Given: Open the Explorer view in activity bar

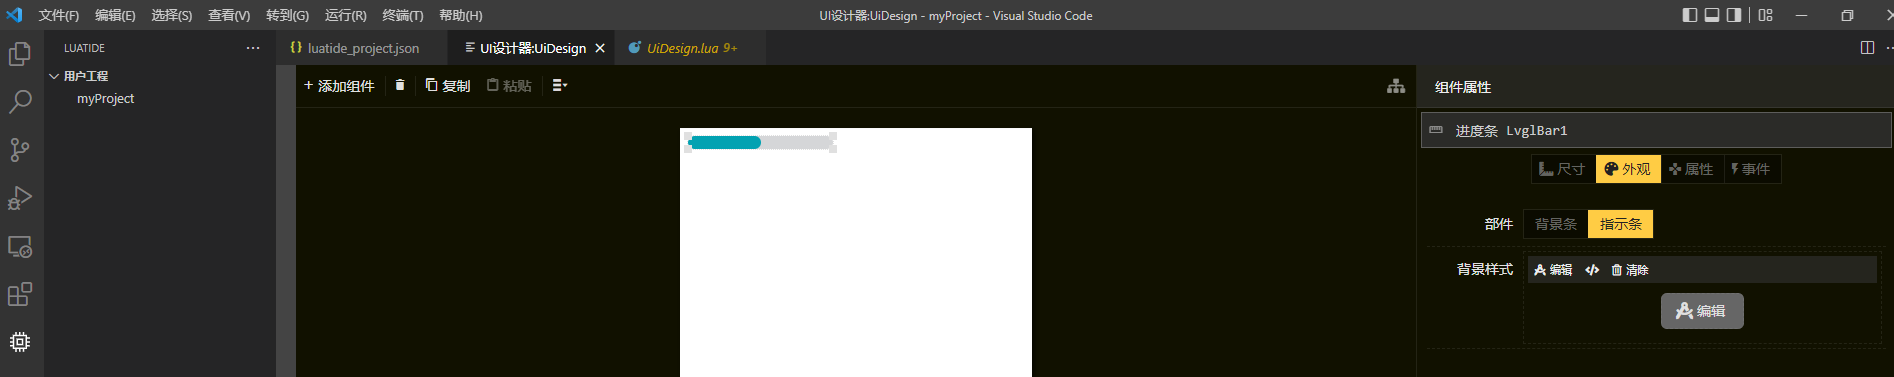Looking at the screenshot, I should [20, 54].
